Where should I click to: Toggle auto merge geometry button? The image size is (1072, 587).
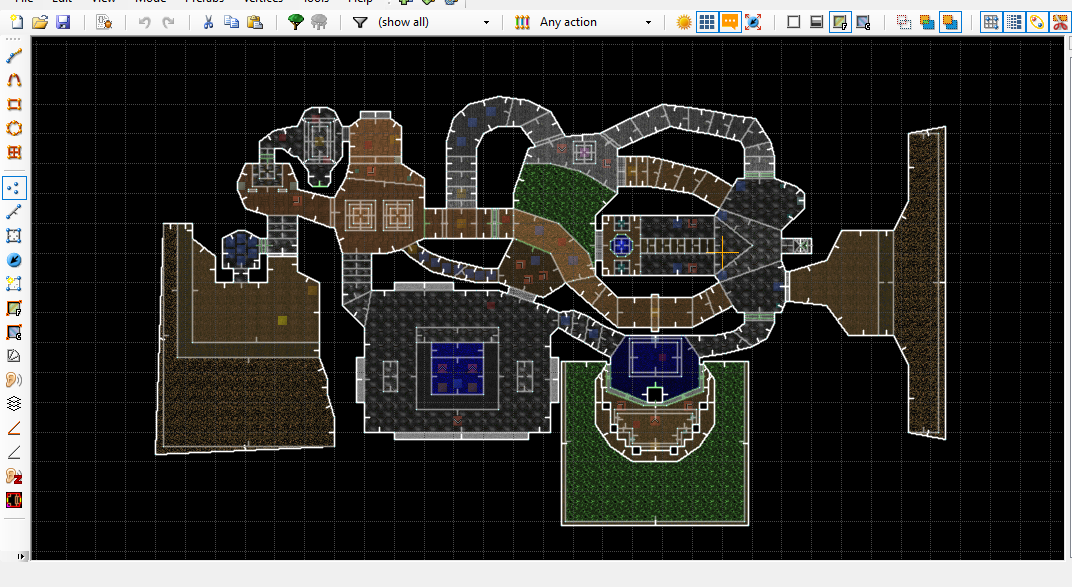tap(1037, 22)
